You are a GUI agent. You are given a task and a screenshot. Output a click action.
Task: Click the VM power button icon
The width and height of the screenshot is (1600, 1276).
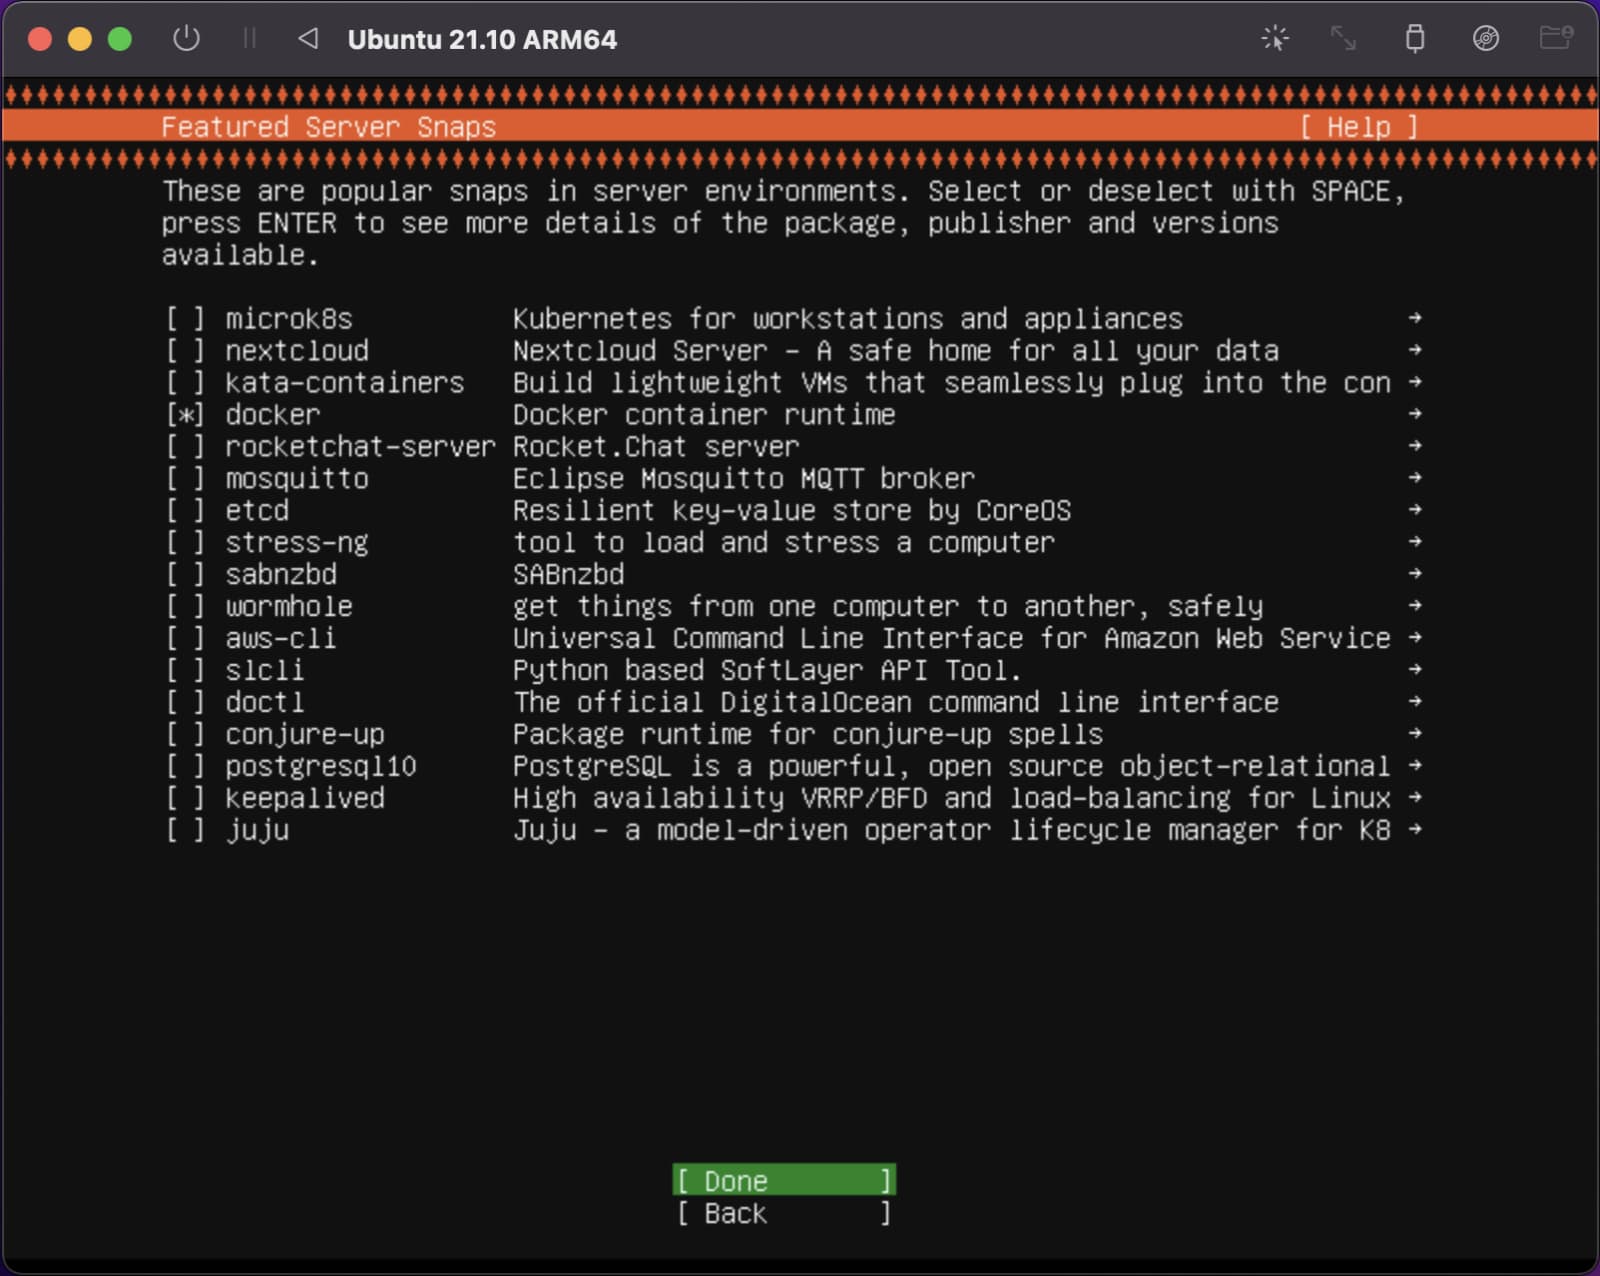click(x=186, y=39)
